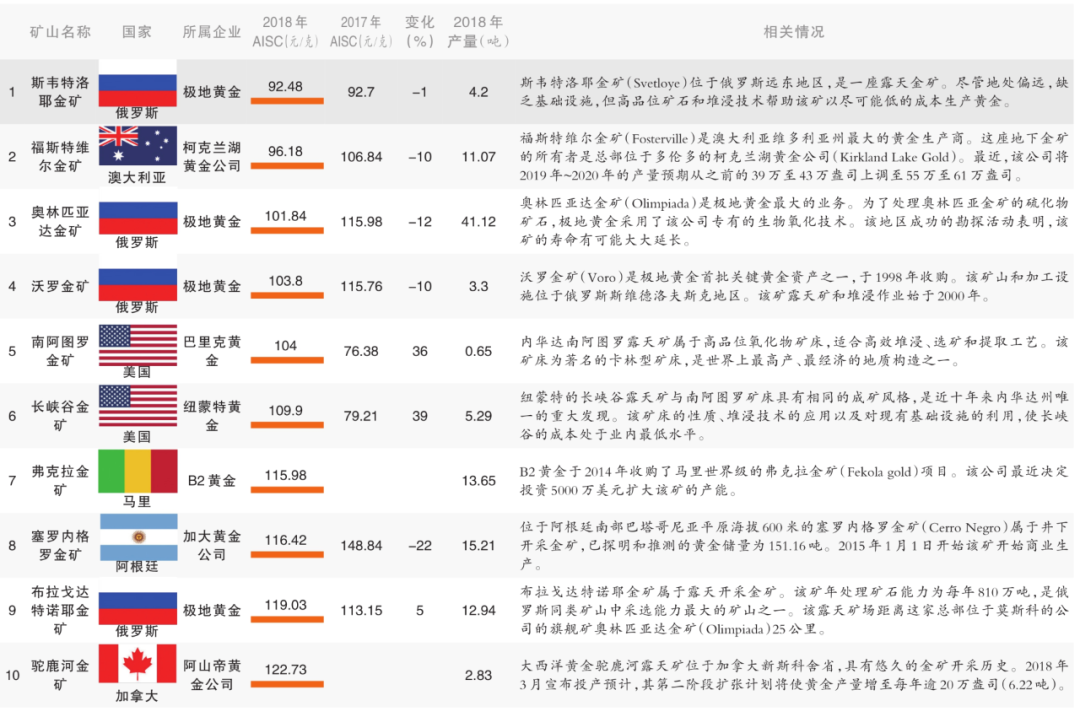Select mine name 奥林匹亚达金矿
The image size is (1080, 717).
[x=60, y=221]
